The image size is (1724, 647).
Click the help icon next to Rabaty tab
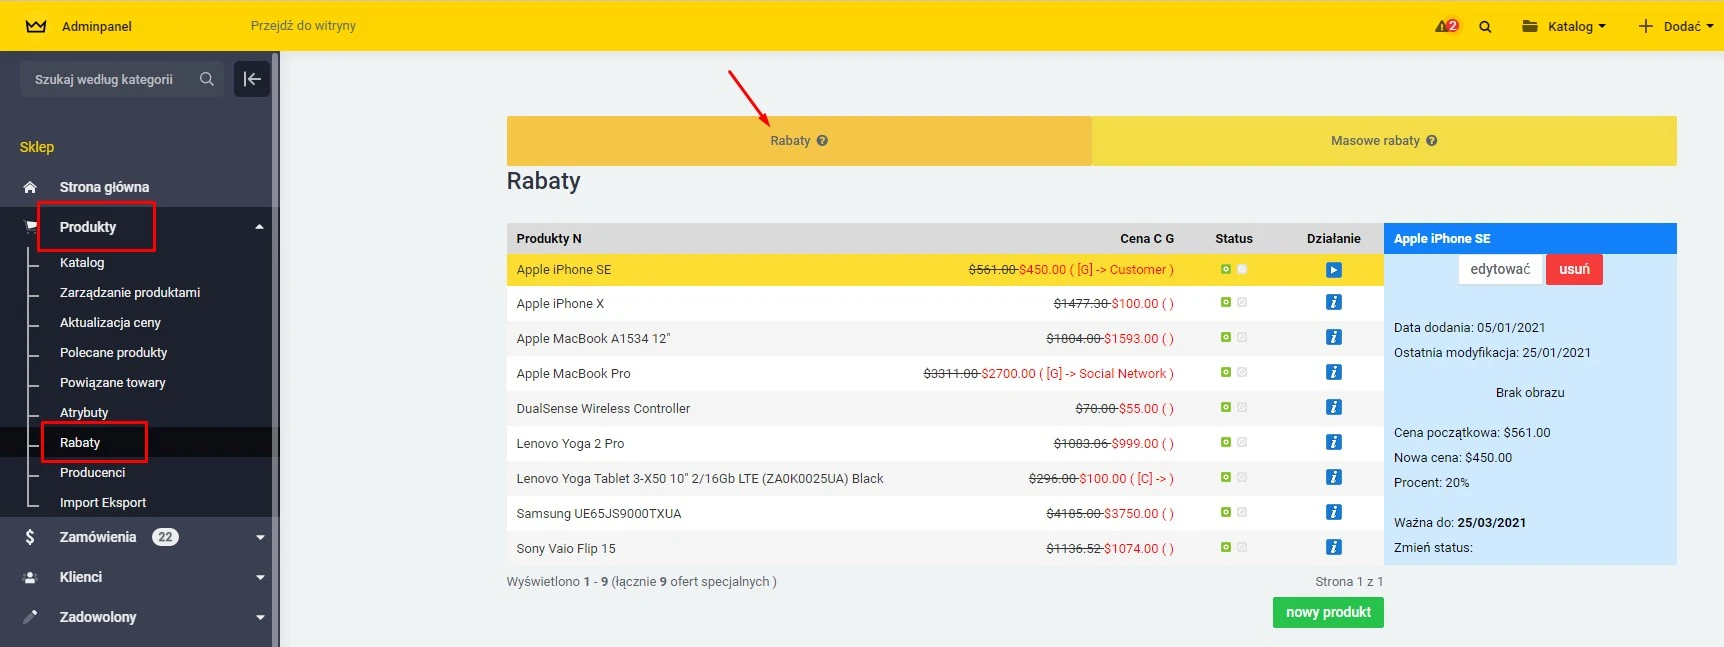tap(822, 141)
